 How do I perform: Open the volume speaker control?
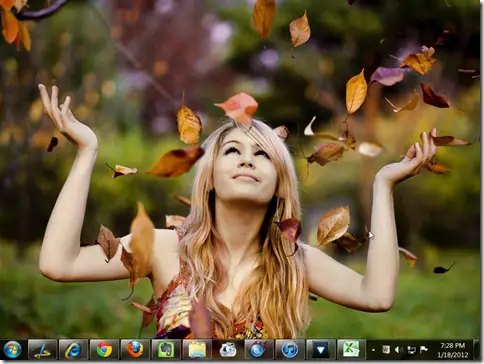point(399,350)
